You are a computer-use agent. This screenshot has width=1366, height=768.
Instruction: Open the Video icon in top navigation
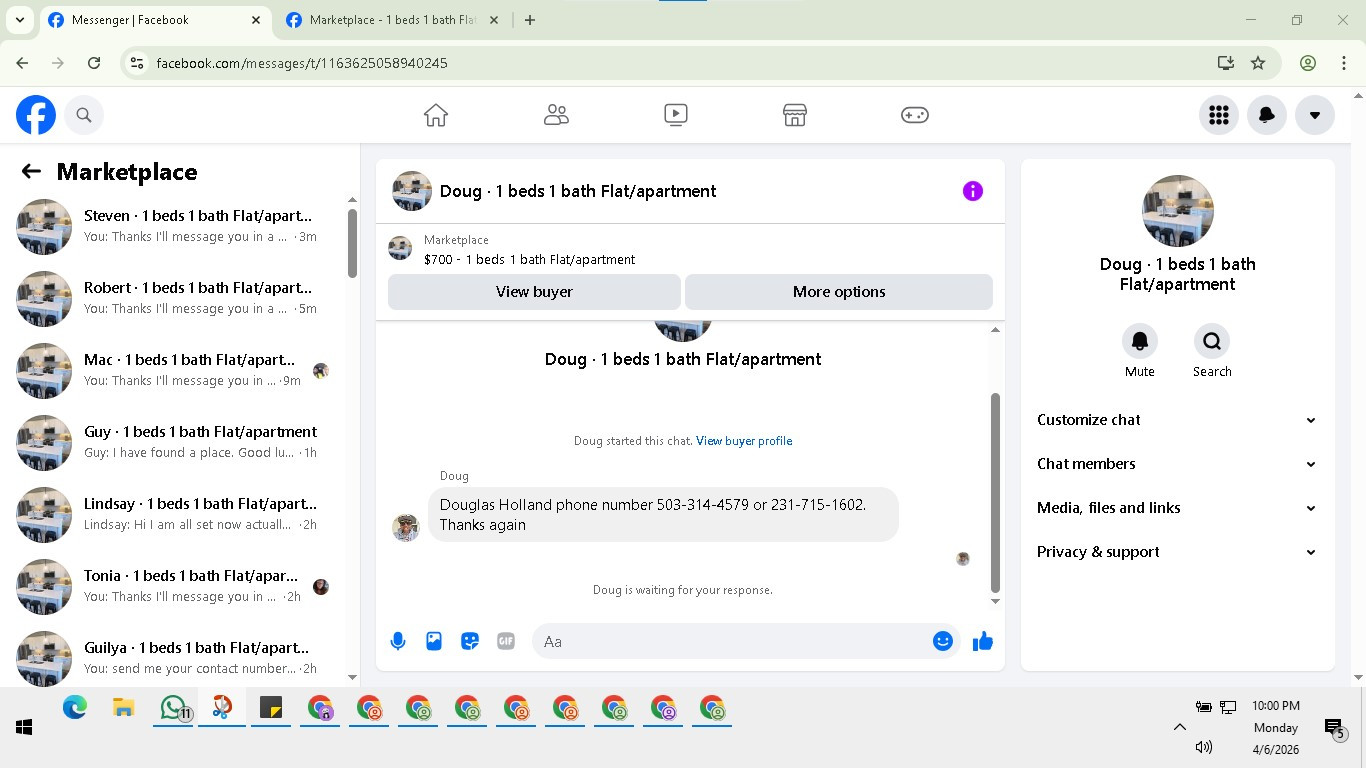pos(676,115)
